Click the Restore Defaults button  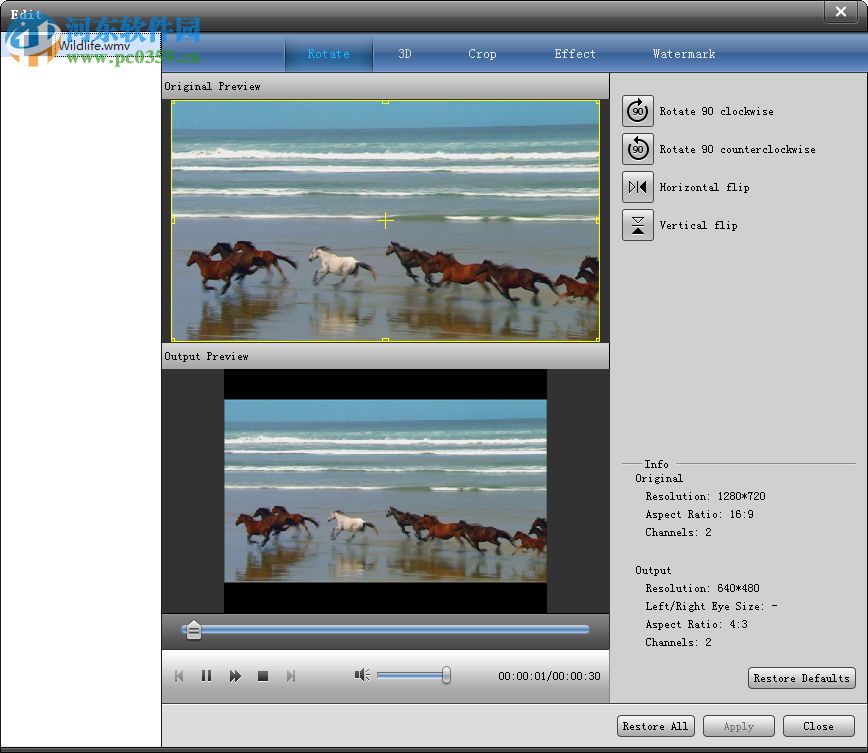tap(801, 678)
